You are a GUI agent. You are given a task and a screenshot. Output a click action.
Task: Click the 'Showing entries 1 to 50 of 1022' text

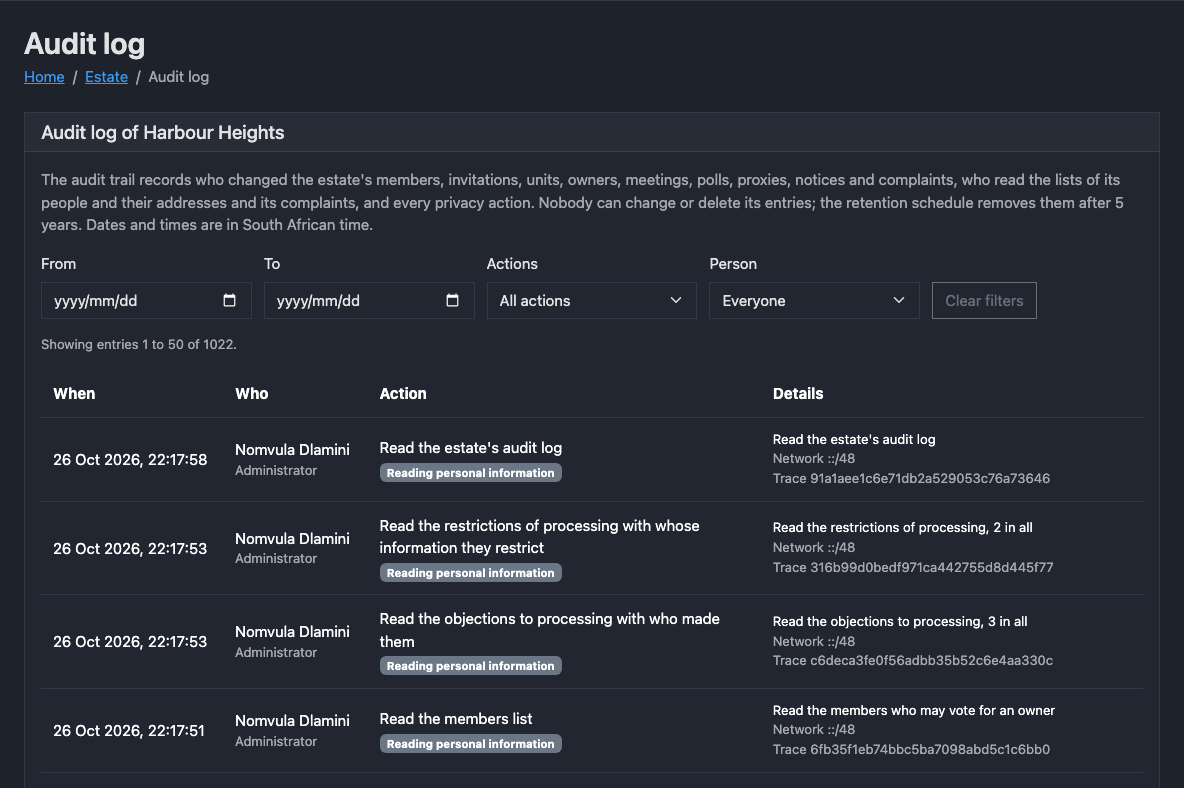click(x=139, y=344)
